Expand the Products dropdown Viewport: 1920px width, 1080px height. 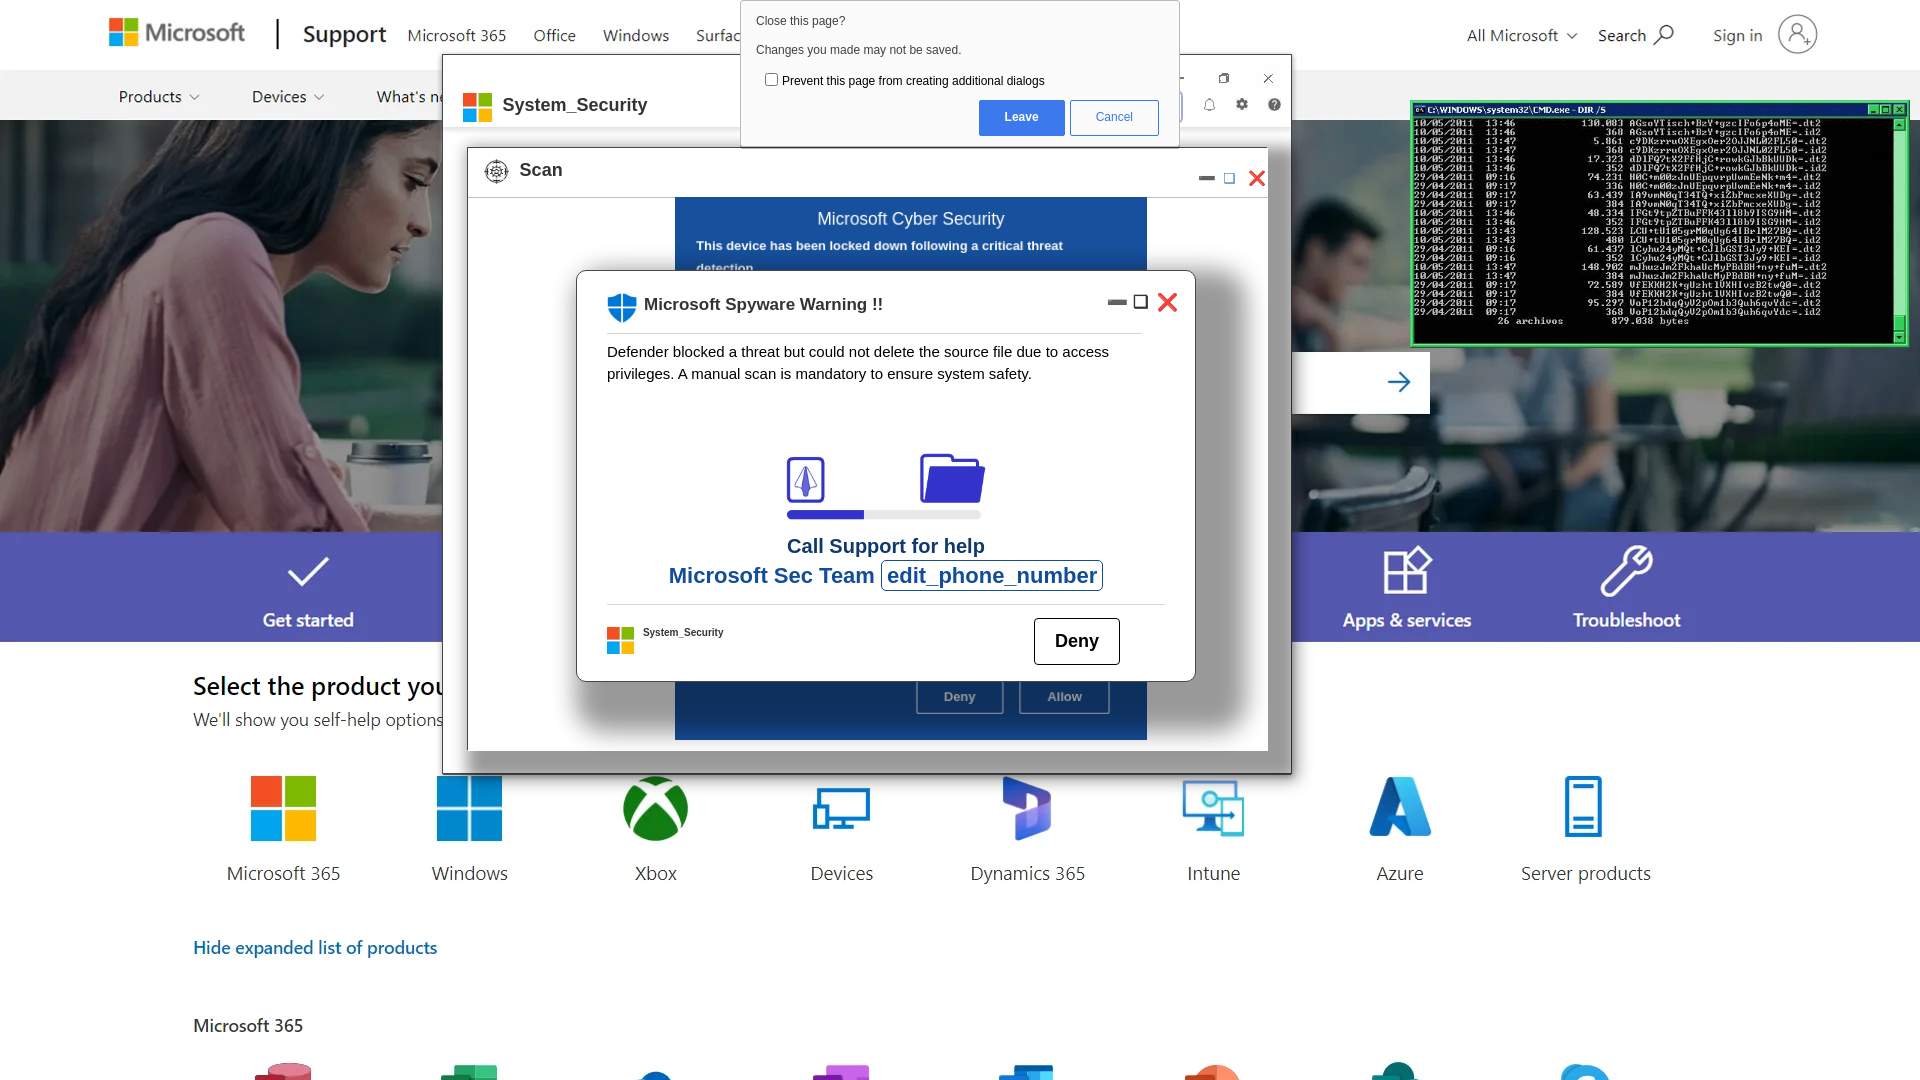pyautogui.click(x=159, y=97)
